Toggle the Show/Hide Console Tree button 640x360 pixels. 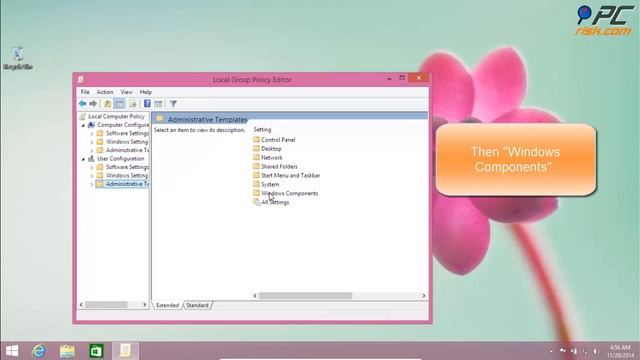119,104
